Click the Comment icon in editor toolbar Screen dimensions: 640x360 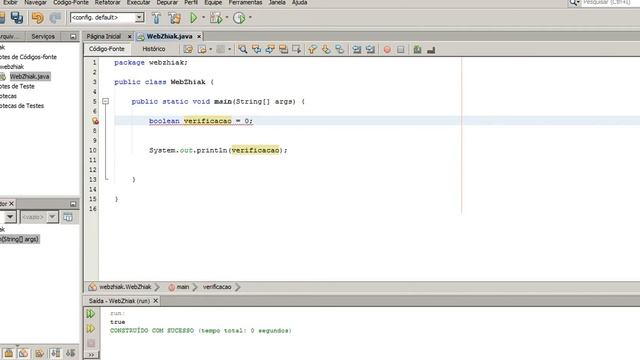[417, 49]
